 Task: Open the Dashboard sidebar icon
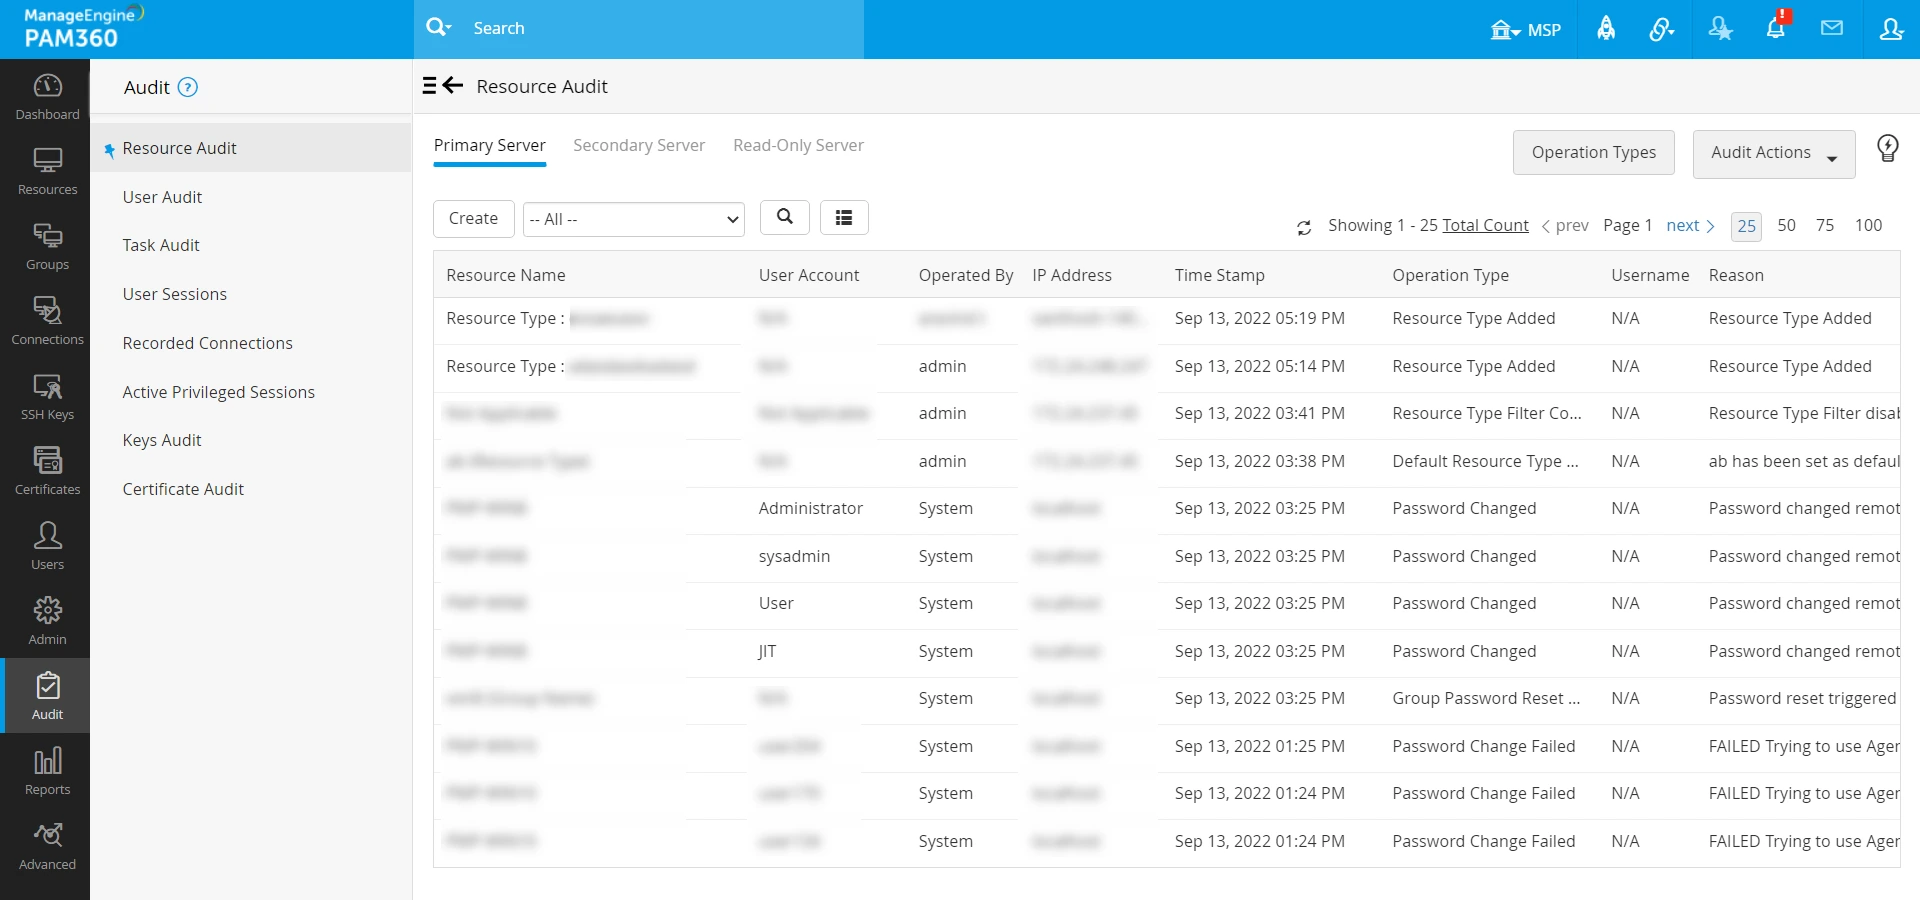click(x=47, y=97)
